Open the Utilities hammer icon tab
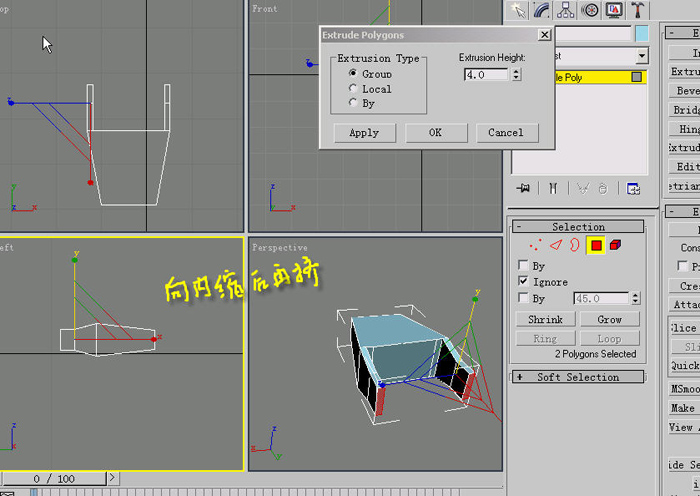The image size is (700, 496). pos(638,10)
